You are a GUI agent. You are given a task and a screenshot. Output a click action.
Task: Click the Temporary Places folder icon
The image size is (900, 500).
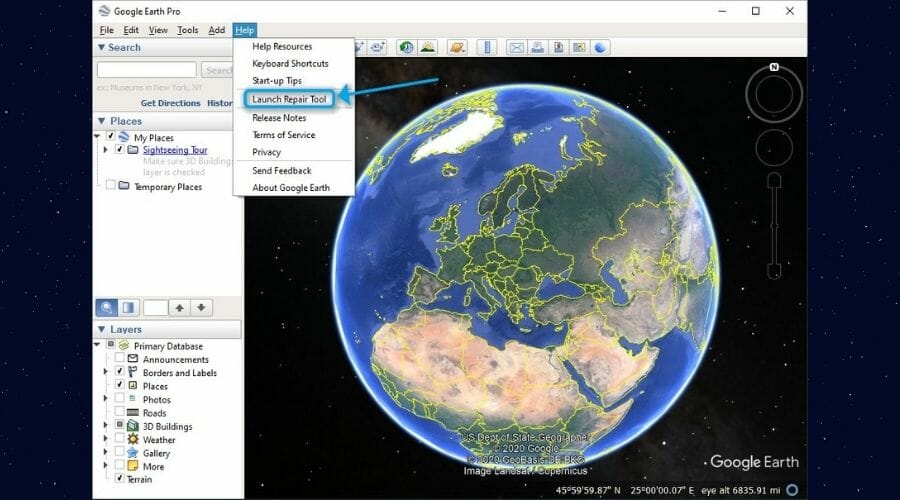(x=124, y=185)
